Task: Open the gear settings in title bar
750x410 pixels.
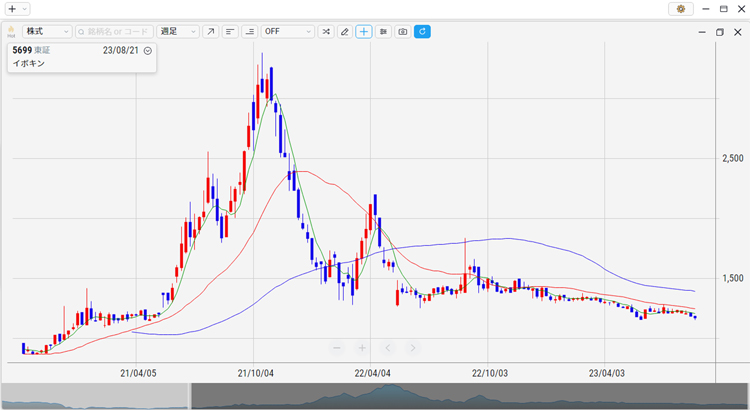Action: tap(681, 8)
